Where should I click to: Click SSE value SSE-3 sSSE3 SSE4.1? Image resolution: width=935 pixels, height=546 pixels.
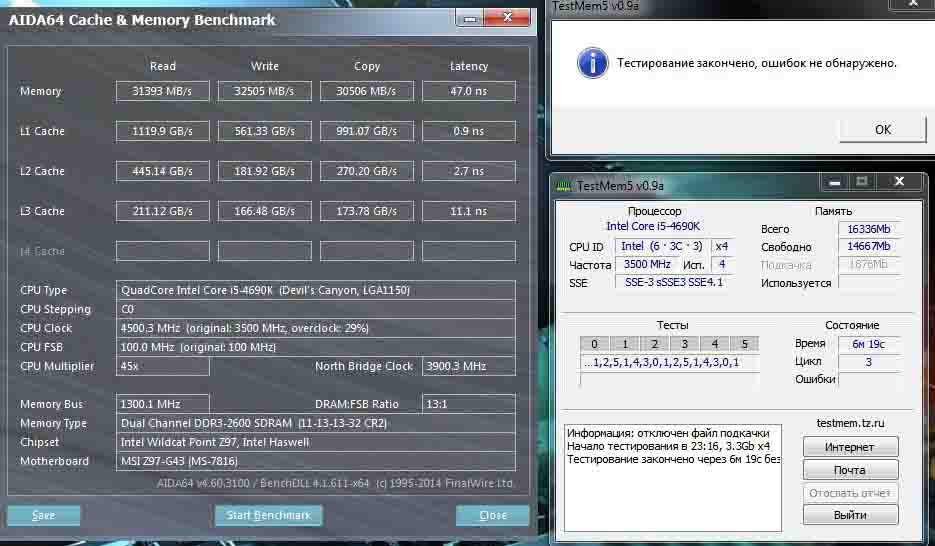click(674, 282)
